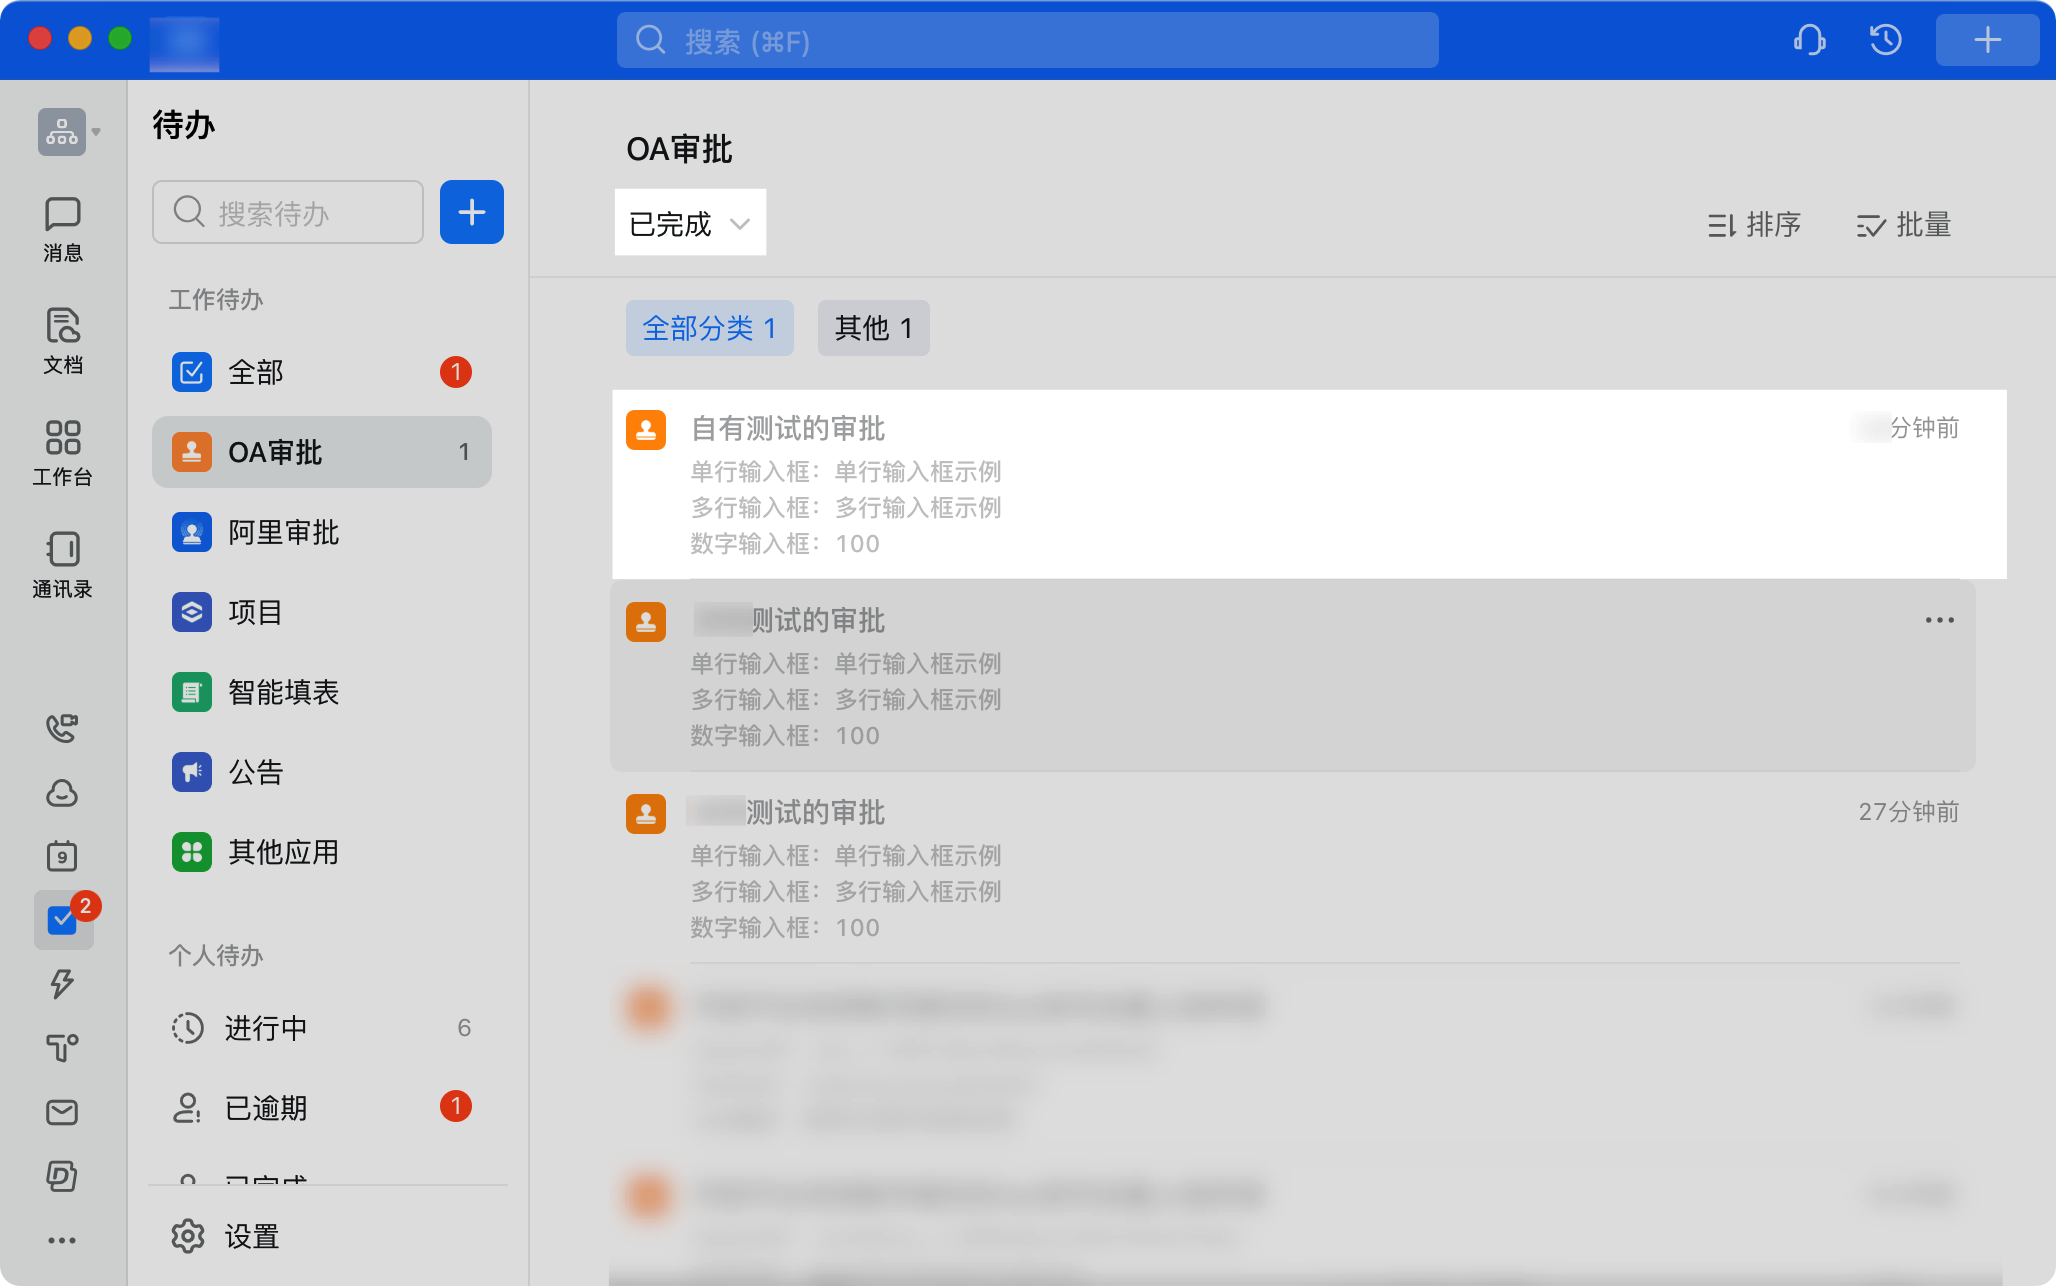The height and width of the screenshot is (1286, 2056).
Task: Click the 批量 batch button
Action: pyautogui.click(x=1904, y=225)
